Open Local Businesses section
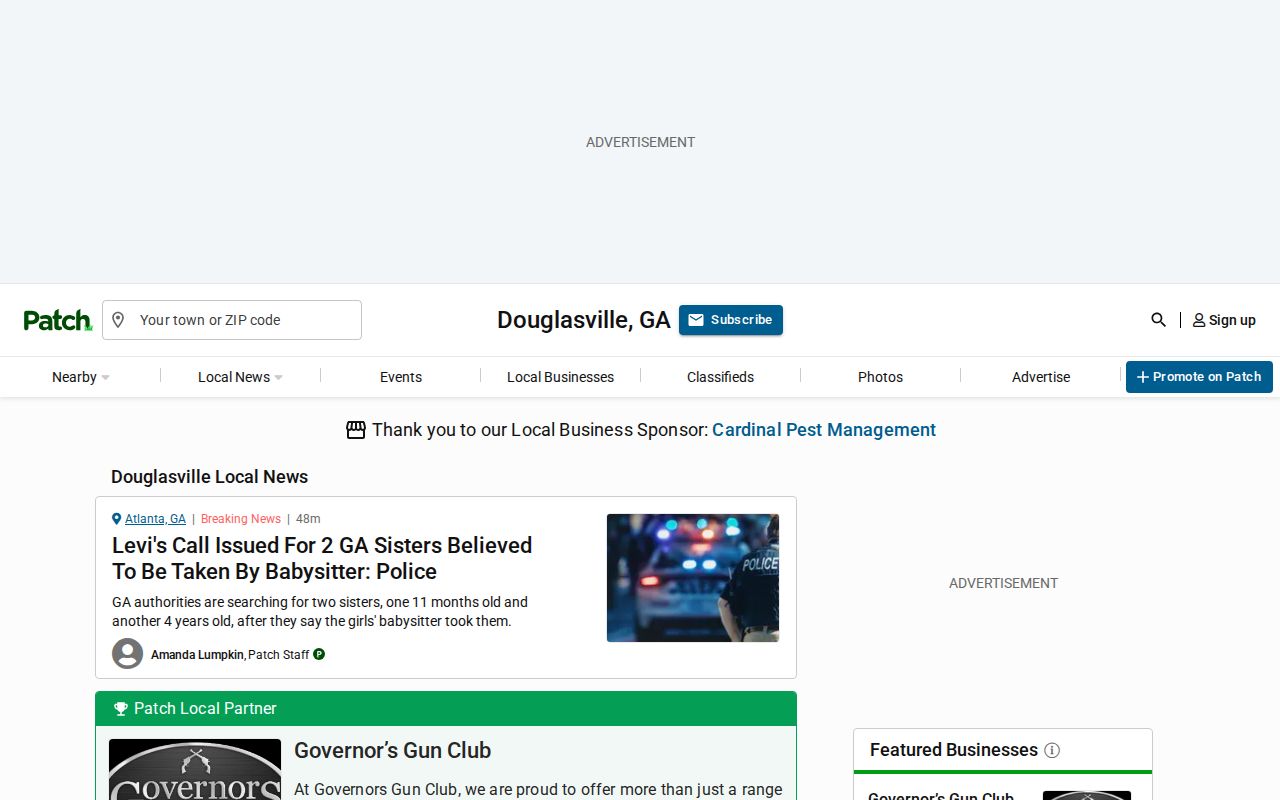The image size is (1280, 800). 560,377
